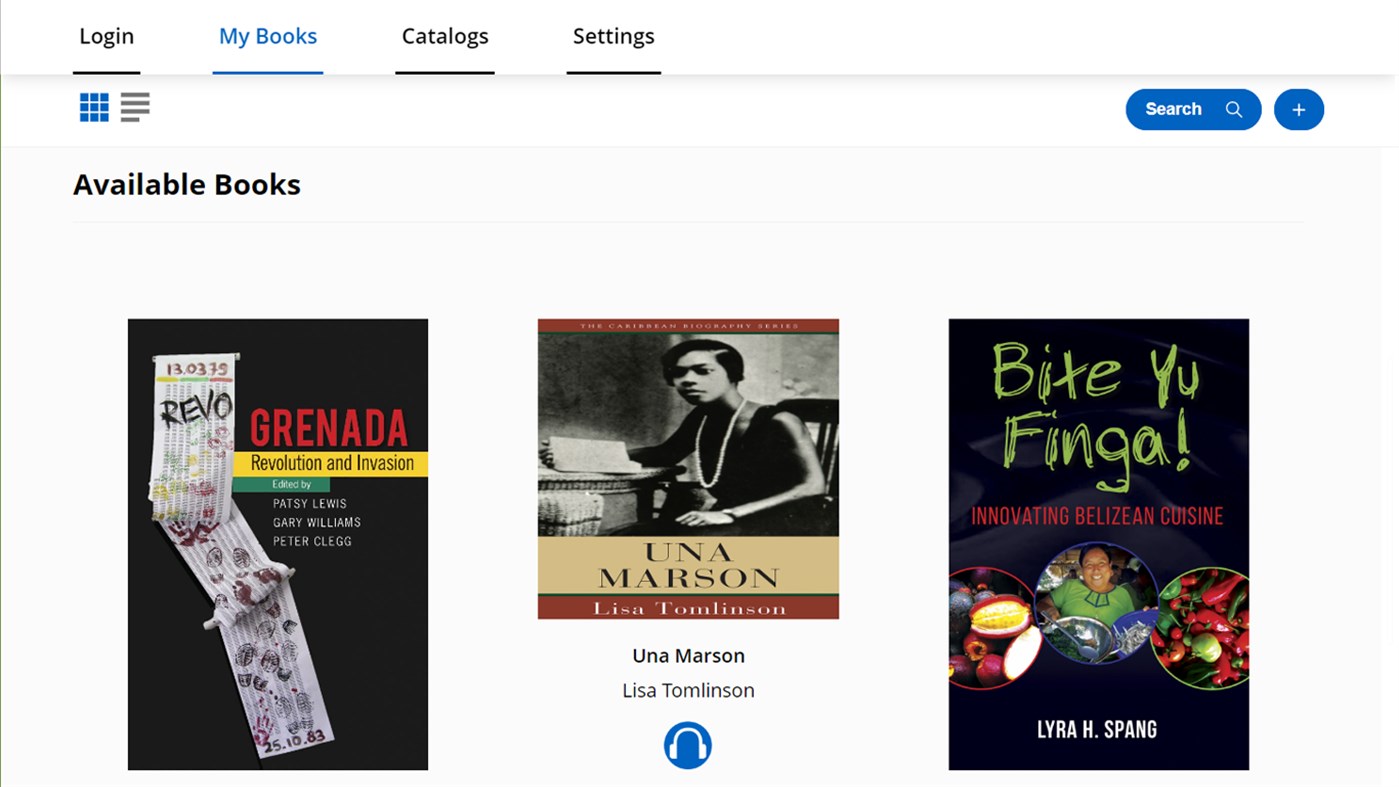The width and height of the screenshot is (1399, 787).
Task: Click the plus button to import a book
Action: click(x=1297, y=109)
